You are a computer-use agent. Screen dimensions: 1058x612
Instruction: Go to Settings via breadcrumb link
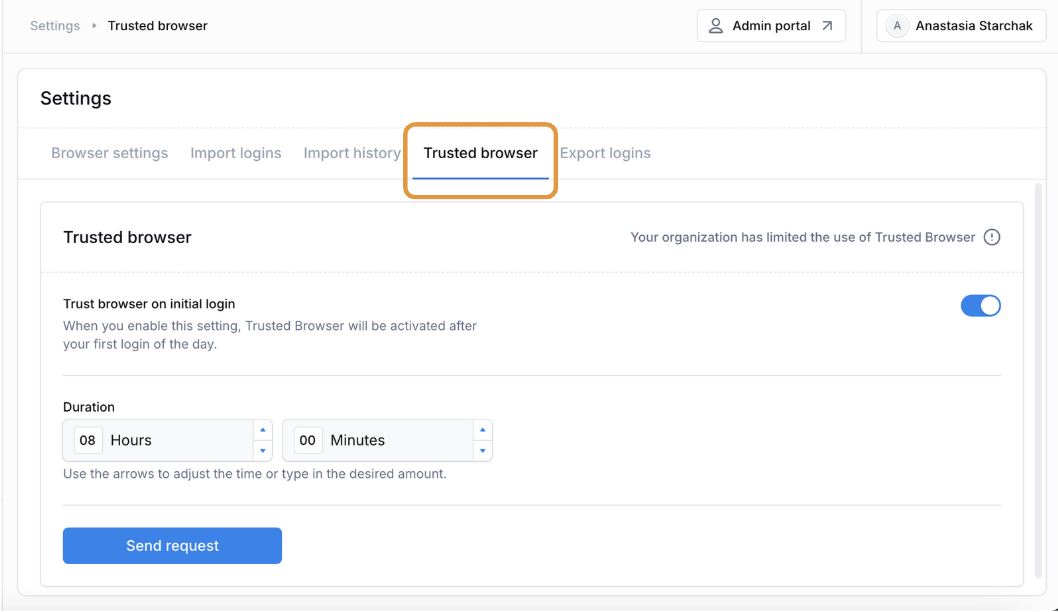pyautogui.click(x=55, y=26)
